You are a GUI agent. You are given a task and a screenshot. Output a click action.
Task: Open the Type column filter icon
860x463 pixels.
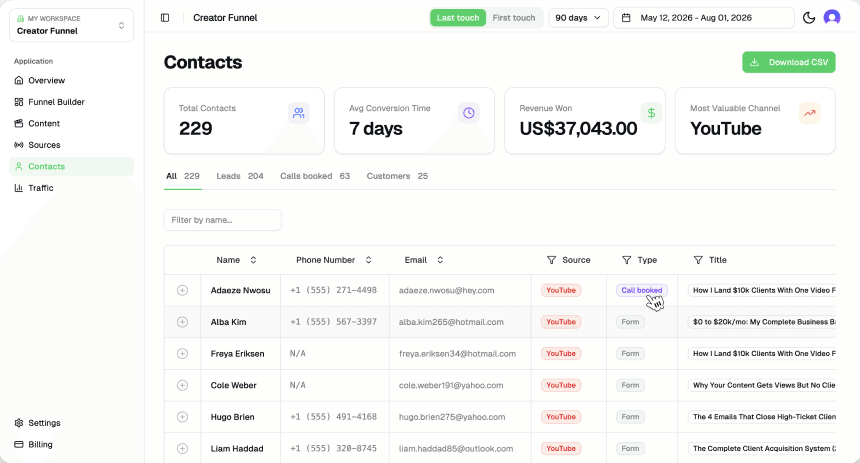point(626,260)
